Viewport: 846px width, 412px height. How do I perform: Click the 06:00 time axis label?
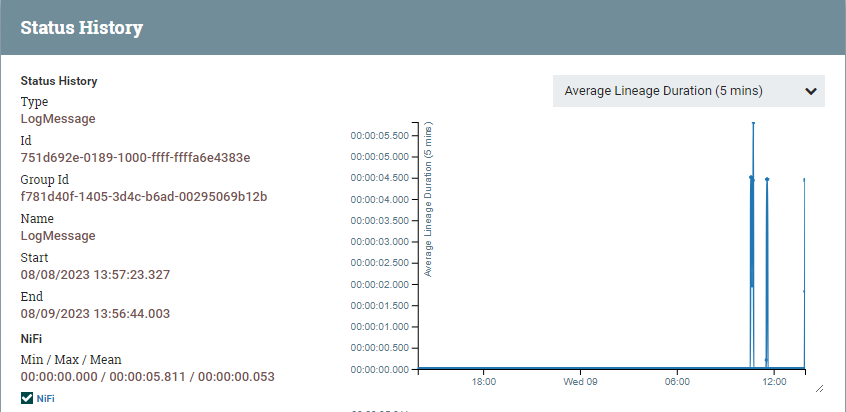(677, 382)
